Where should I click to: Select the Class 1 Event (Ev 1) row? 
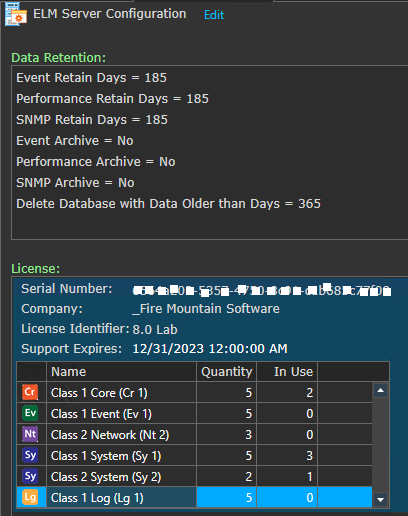point(194,413)
